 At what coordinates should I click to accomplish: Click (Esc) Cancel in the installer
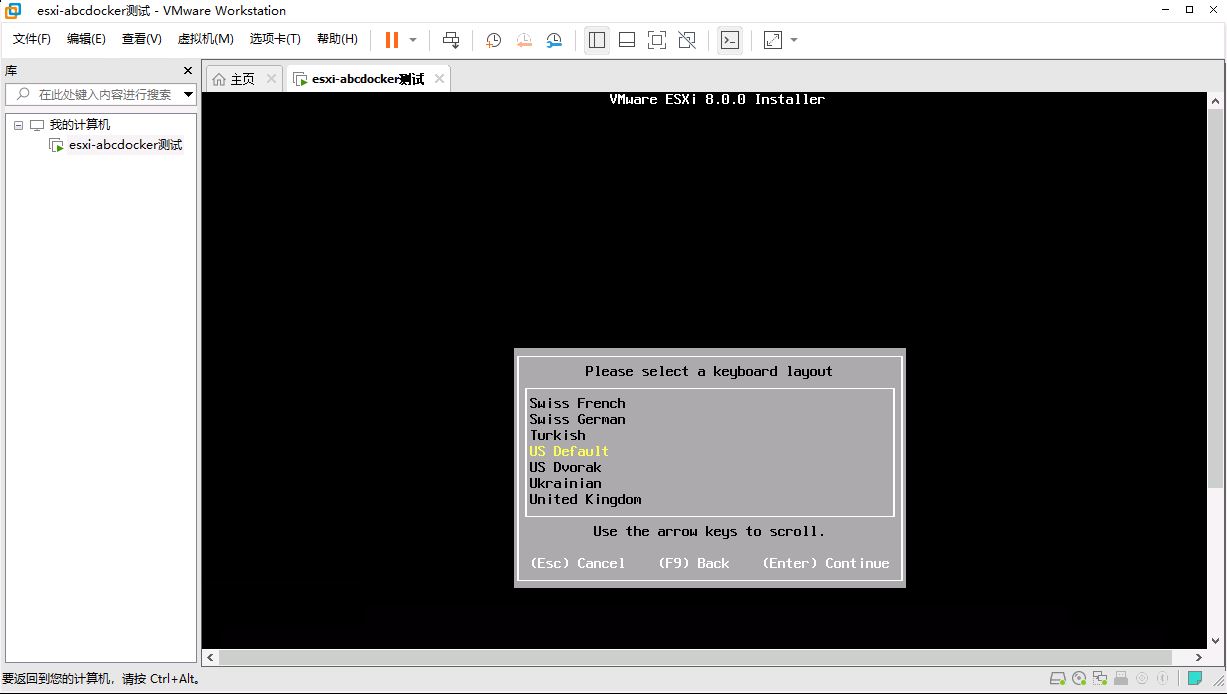(577, 563)
